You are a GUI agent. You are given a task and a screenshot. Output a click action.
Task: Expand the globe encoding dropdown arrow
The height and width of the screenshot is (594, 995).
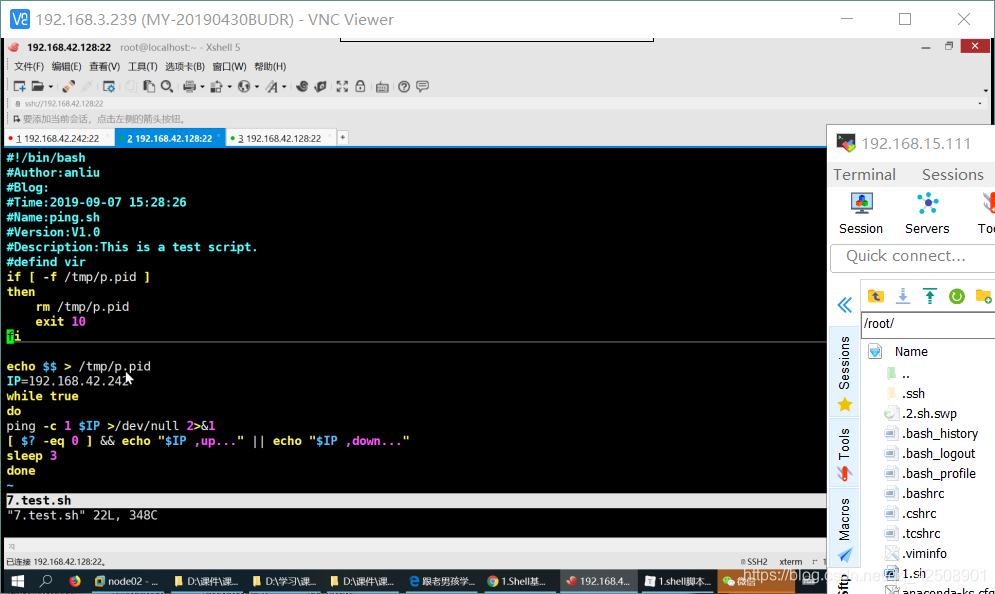256,87
